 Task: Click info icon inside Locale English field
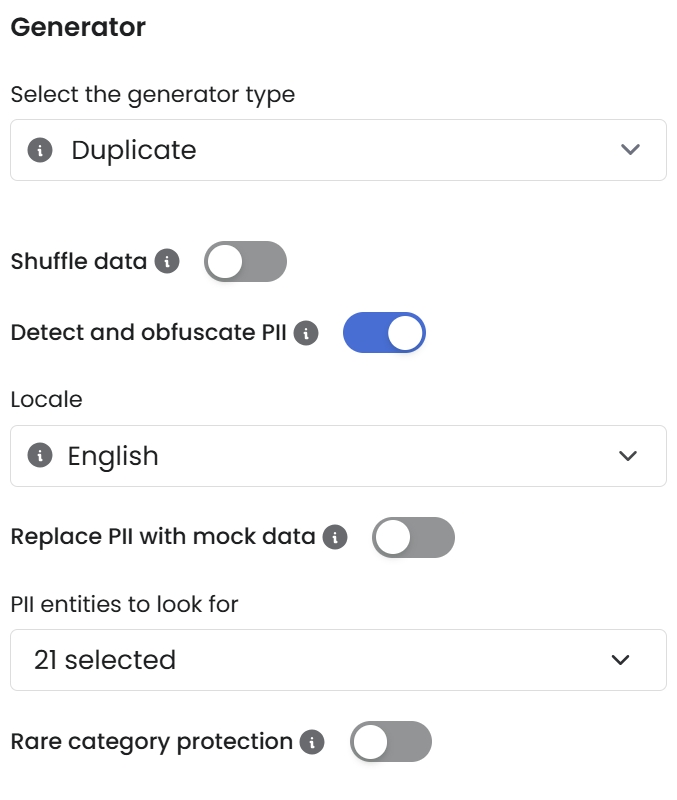pyautogui.click(x=40, y=456)
